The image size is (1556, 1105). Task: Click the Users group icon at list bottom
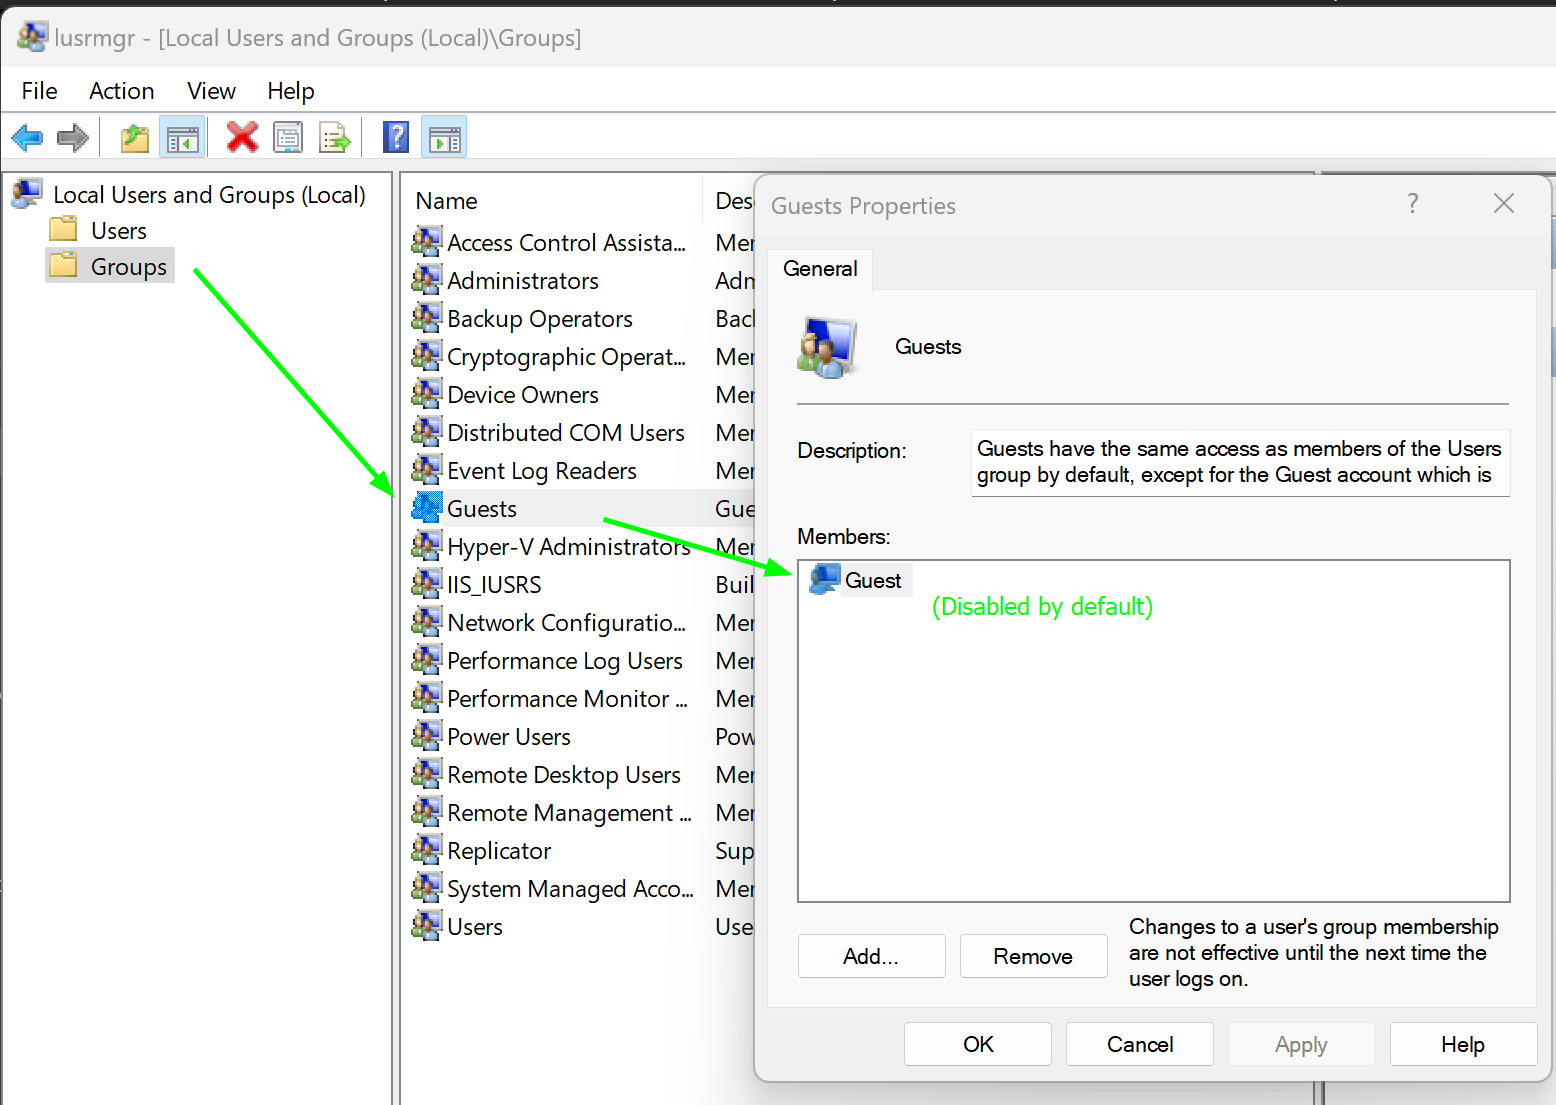(x=427, y=926)
